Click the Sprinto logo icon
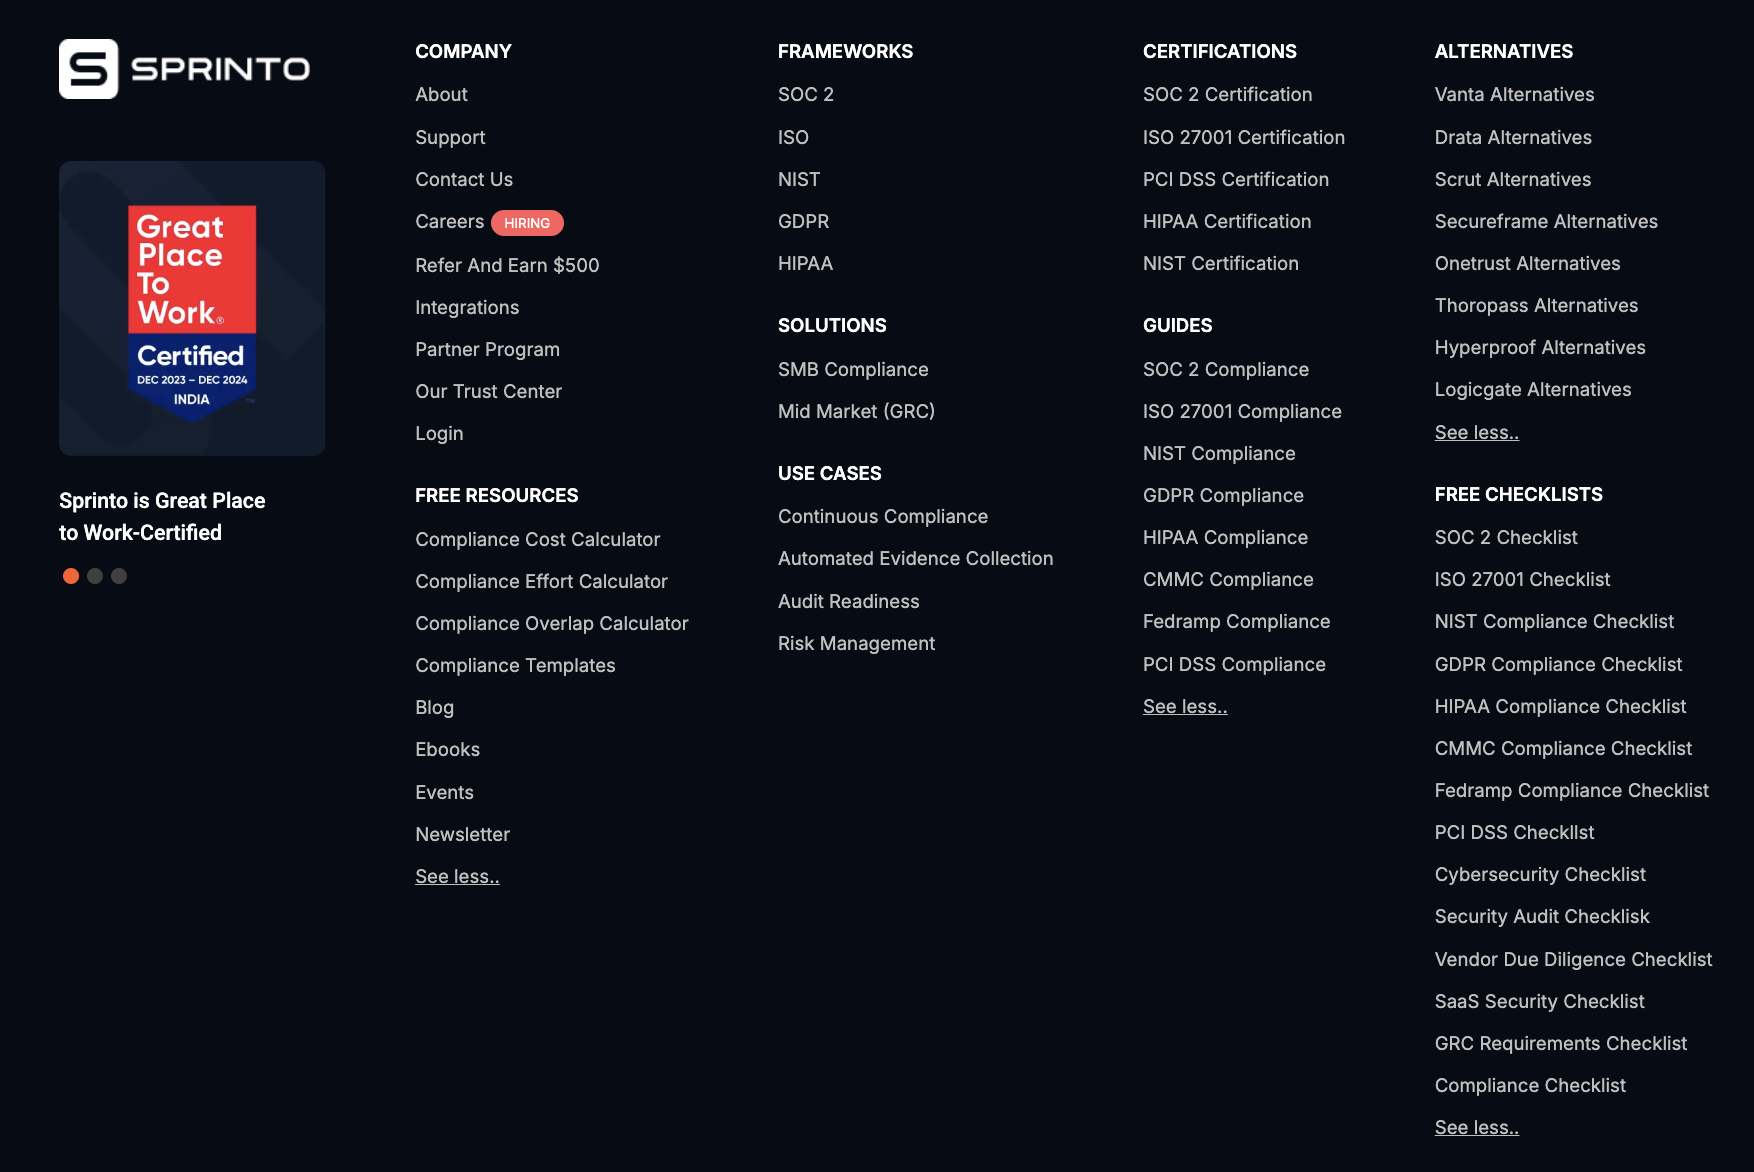The width and height of the screenshot is (1754, 1172). [89, 69]
